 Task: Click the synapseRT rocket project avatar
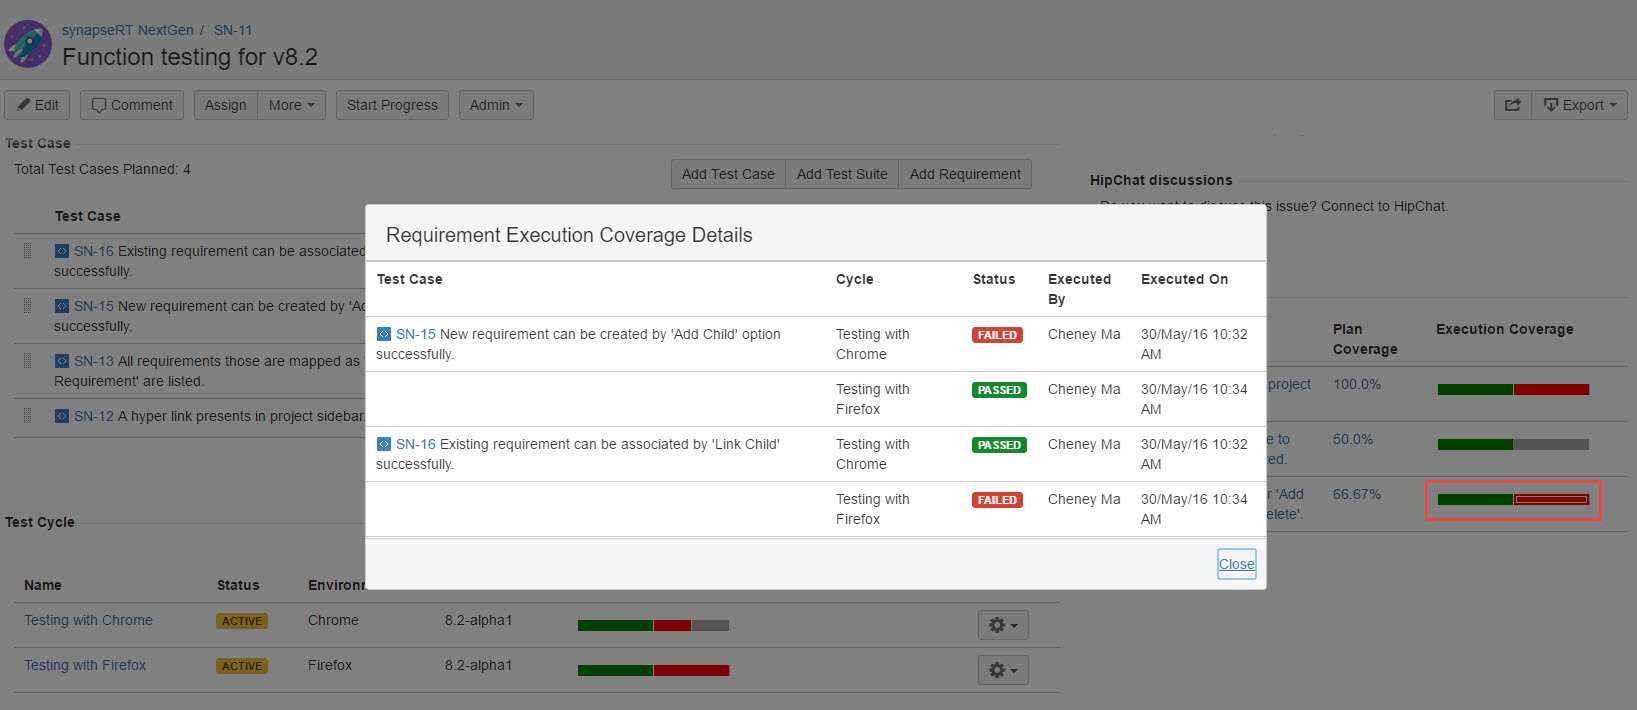click(x=28, y=44)
